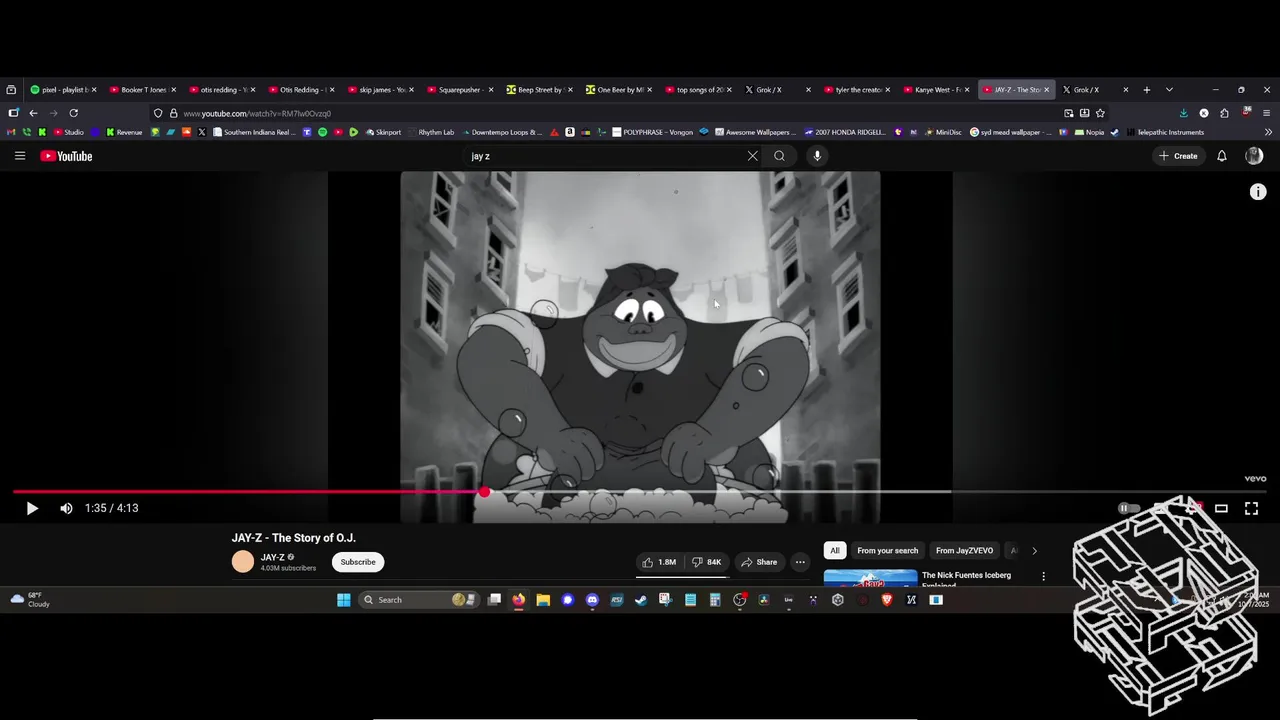Open options for Nick Fuentes Iceberg video
This screenshot has width=1280, height=720.
pyautogui.click(x=1043, y=576)
